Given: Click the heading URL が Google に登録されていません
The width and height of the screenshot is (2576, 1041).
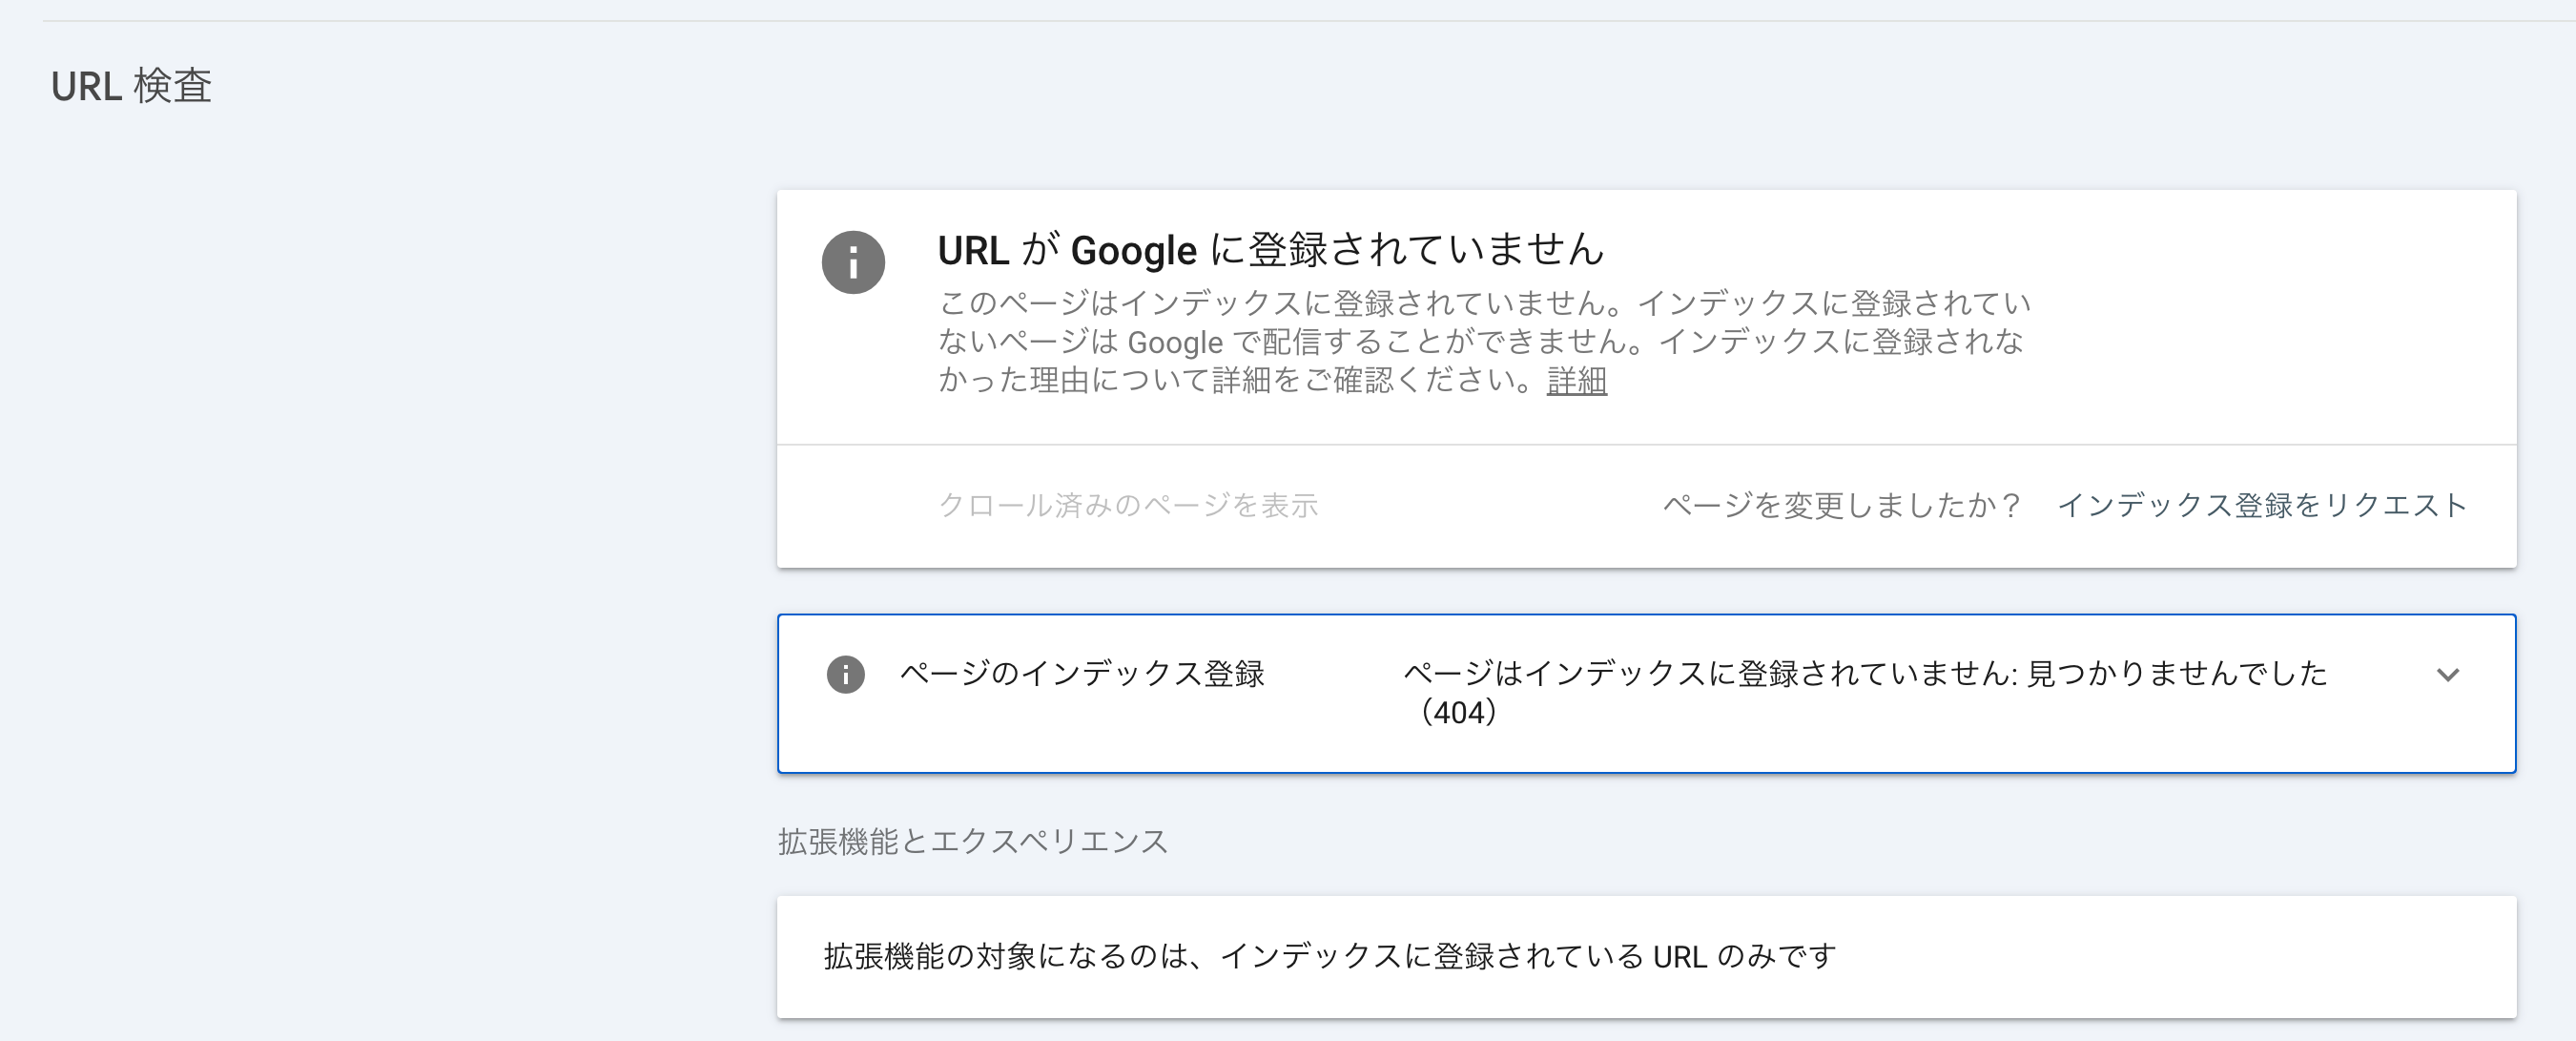Looking at the screenshot, I should (x=1270, y=250).
